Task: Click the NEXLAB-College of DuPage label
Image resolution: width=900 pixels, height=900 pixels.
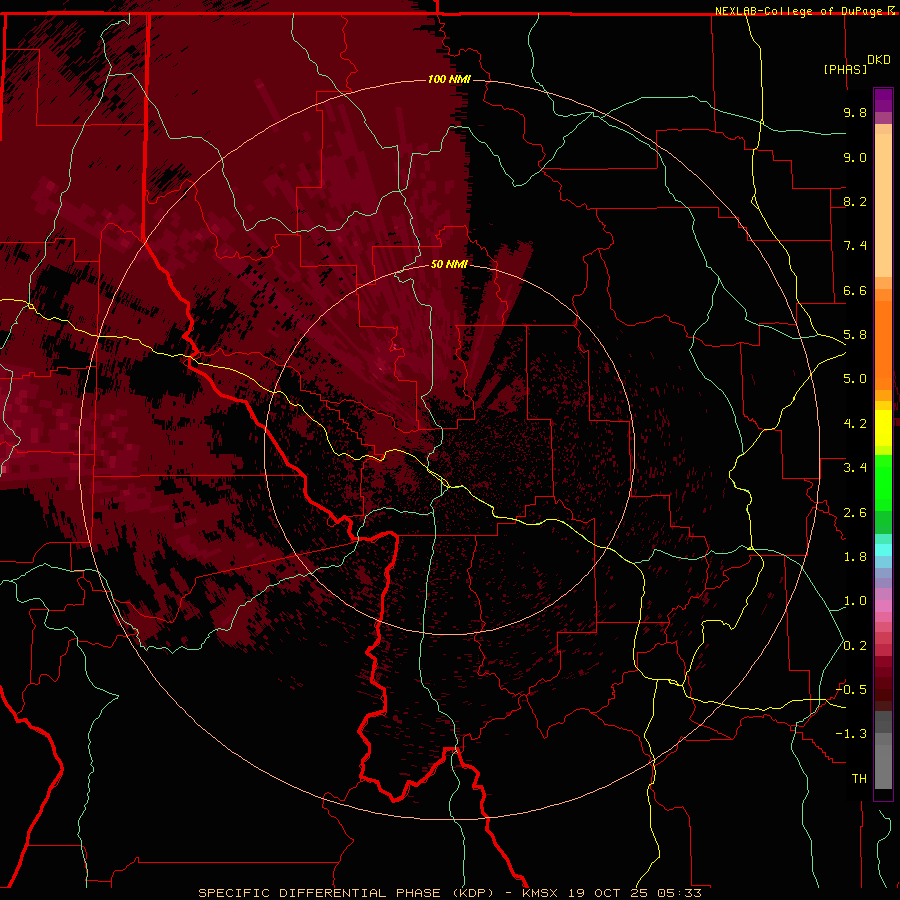Action: click(x=800, y=11)
